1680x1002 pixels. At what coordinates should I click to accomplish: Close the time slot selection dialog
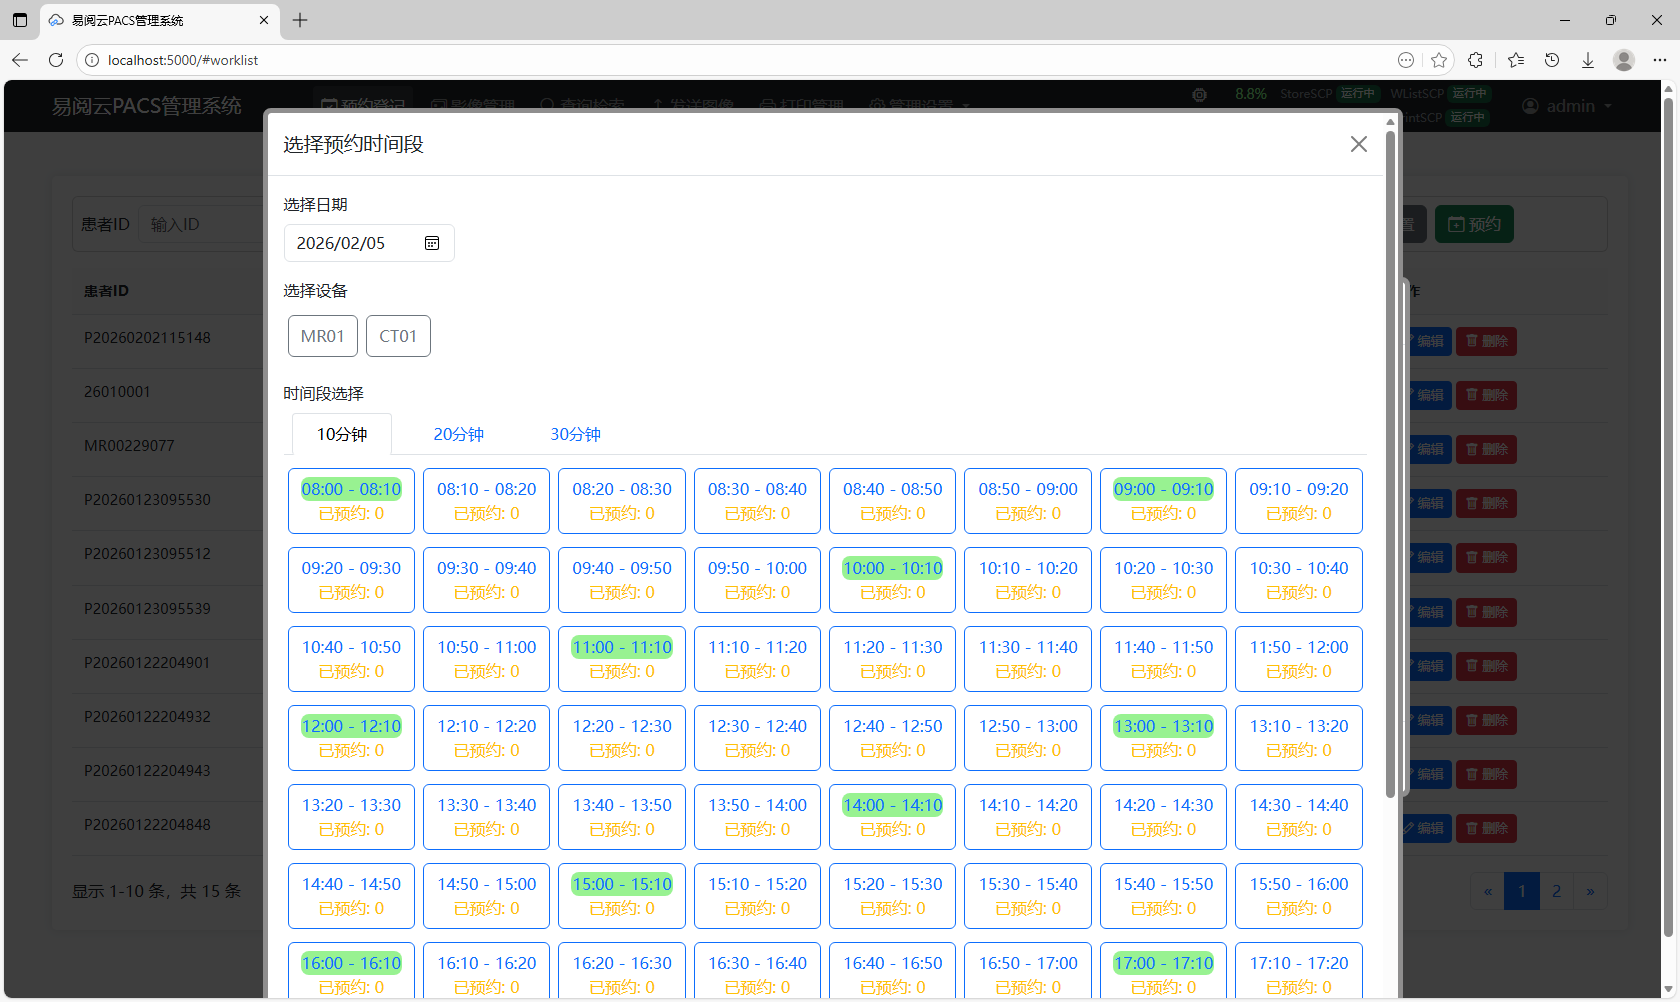pyautogui.click(x=1358, y=144)
